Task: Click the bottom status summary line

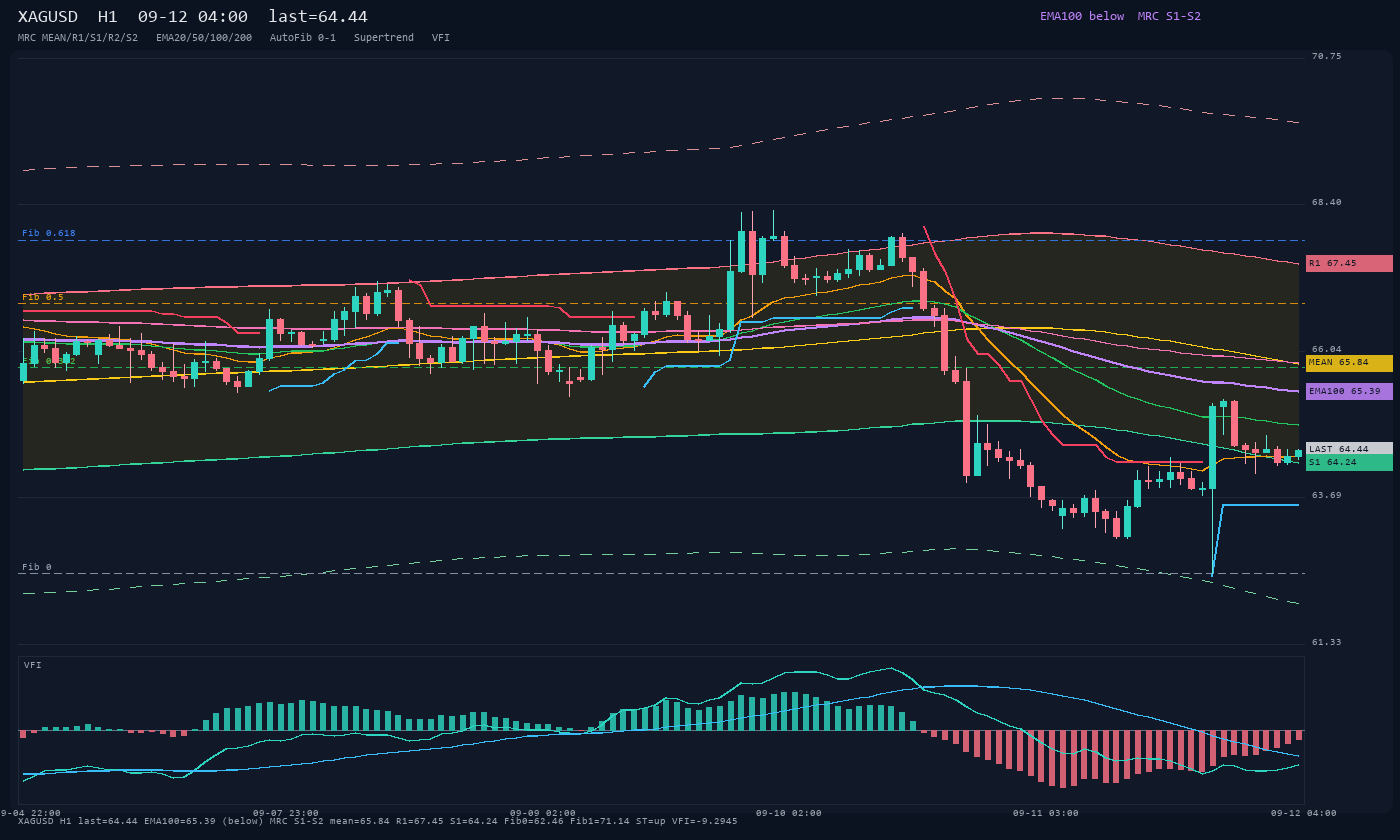Action: [x=378, y=821]
